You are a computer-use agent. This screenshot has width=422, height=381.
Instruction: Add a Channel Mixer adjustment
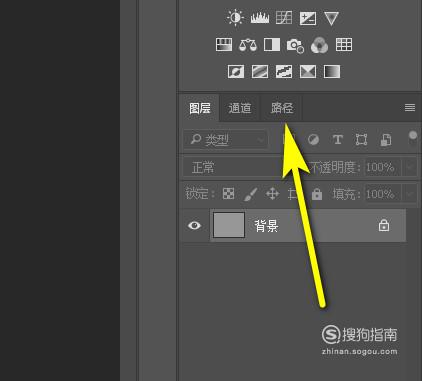pos(319,45)
